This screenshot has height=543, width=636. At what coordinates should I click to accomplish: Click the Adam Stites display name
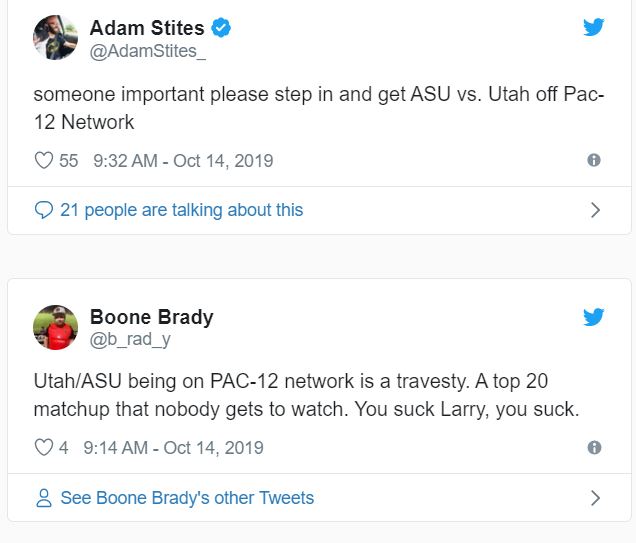tap(147, 28)
